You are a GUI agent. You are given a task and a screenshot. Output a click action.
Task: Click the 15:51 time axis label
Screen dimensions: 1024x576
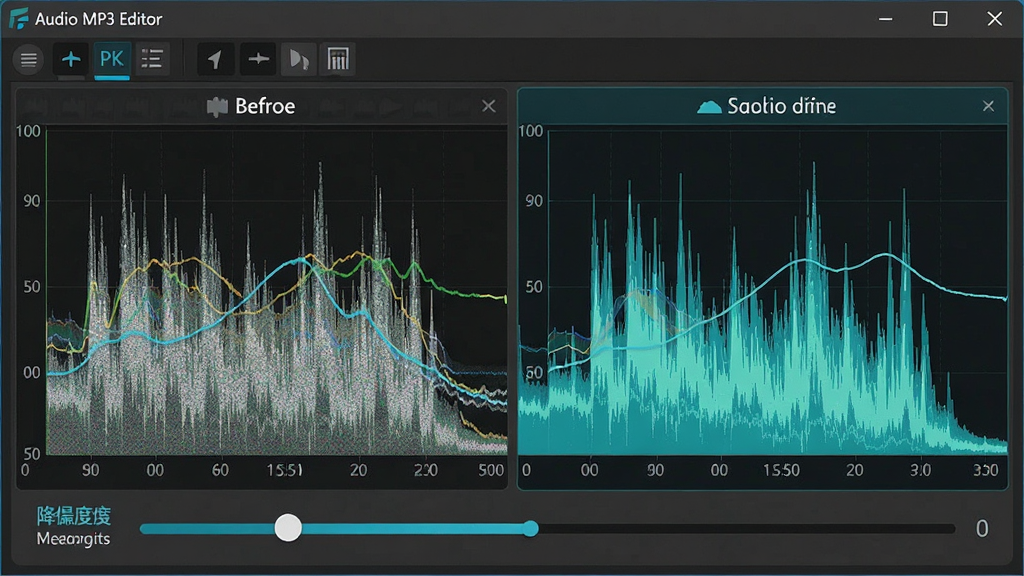pos(285,470)
